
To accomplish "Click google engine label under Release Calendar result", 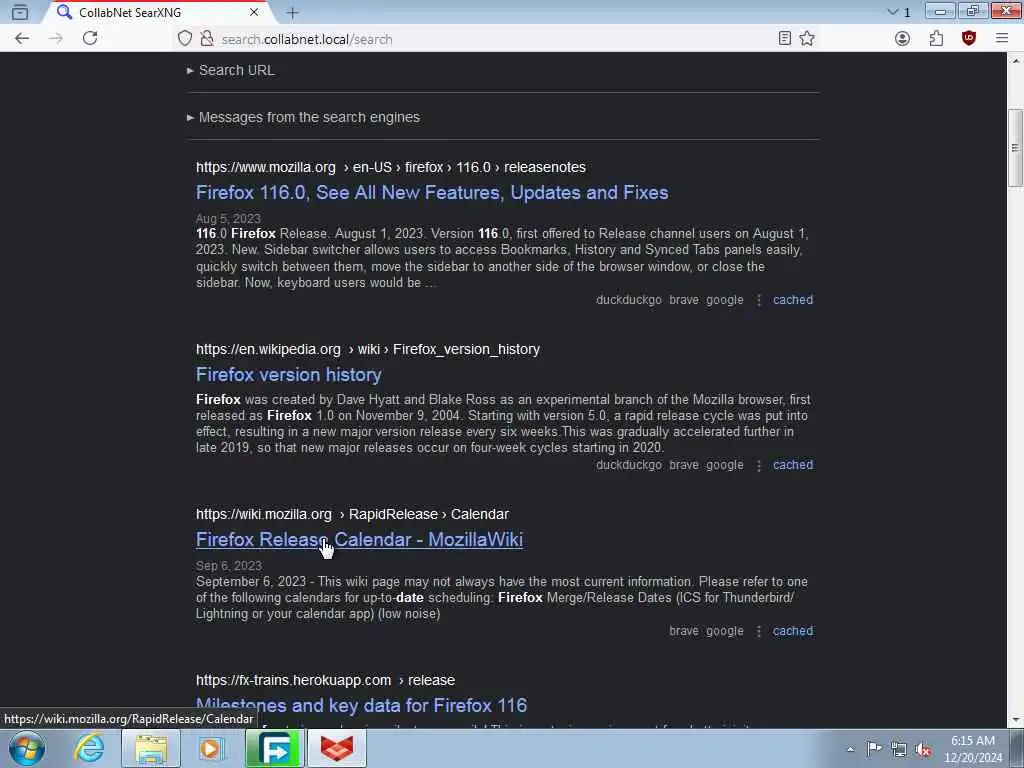I will pos(725,631).
